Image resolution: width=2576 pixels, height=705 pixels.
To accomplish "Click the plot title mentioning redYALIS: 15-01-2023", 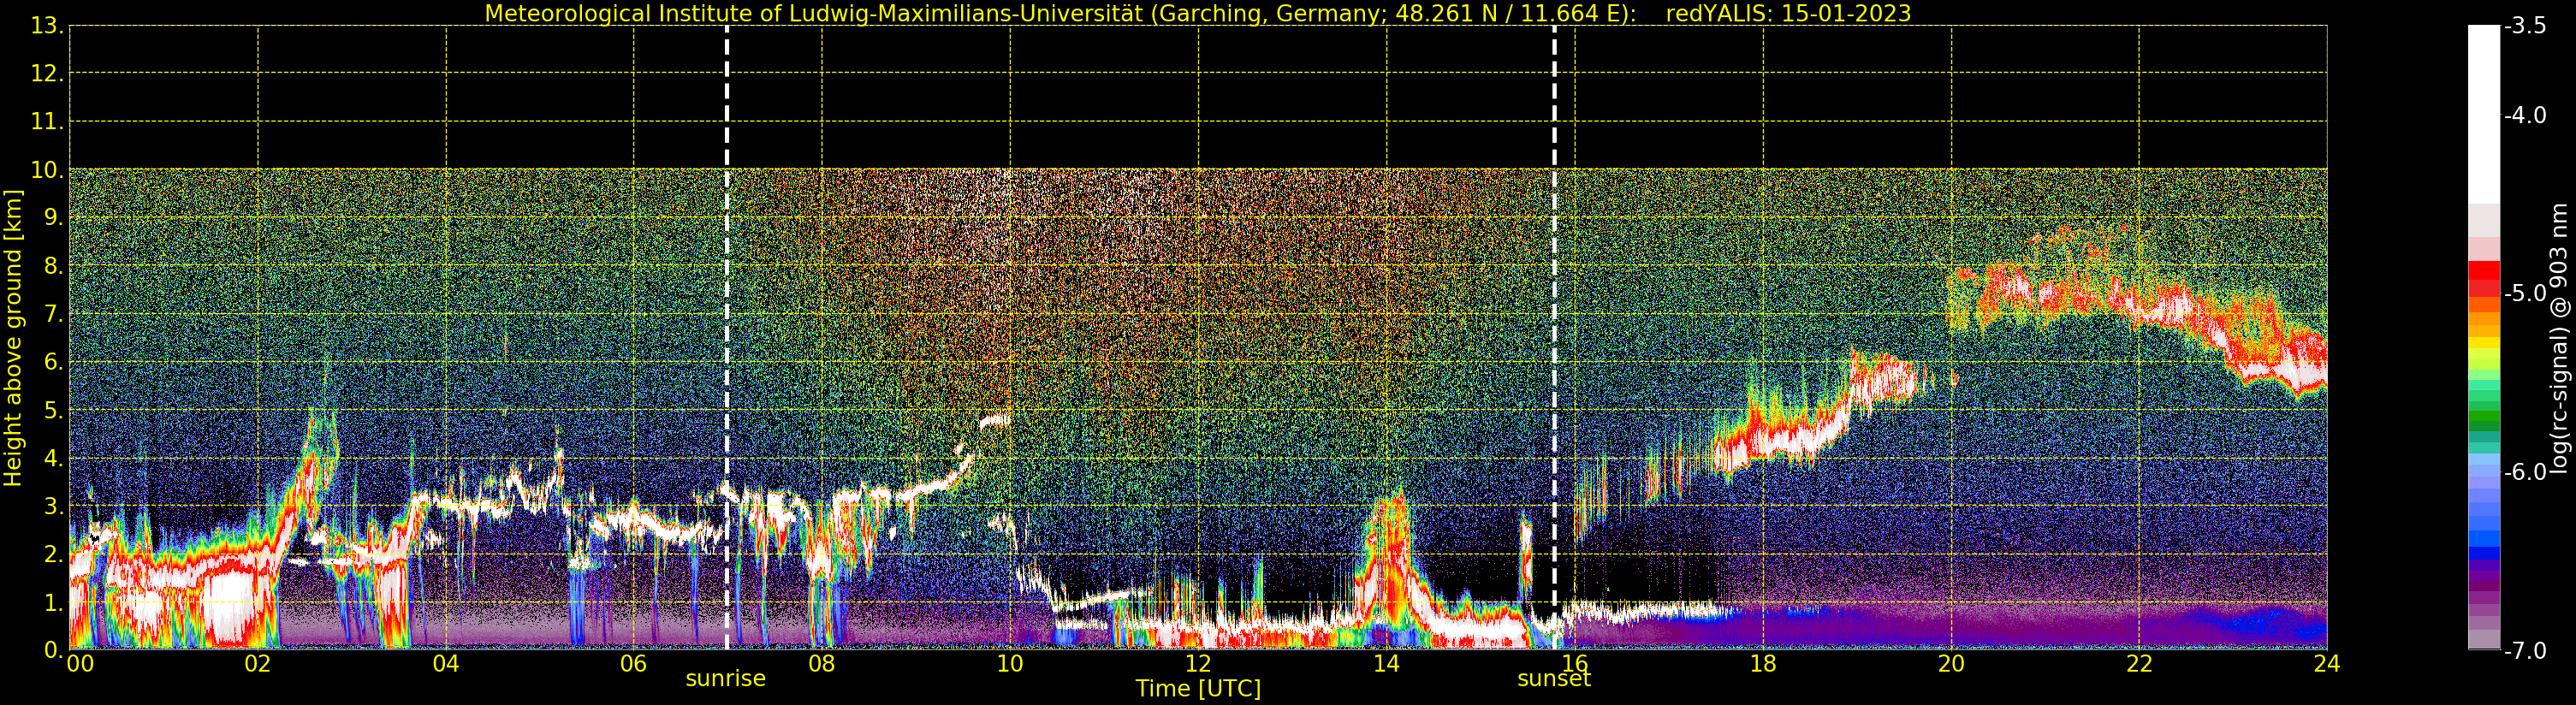I will [1198, 13].
